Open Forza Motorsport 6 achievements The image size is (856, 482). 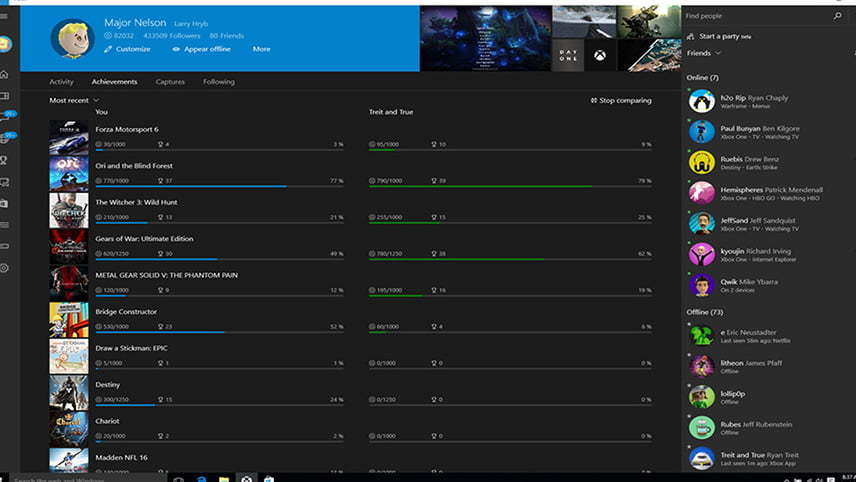tap(127, 129)
